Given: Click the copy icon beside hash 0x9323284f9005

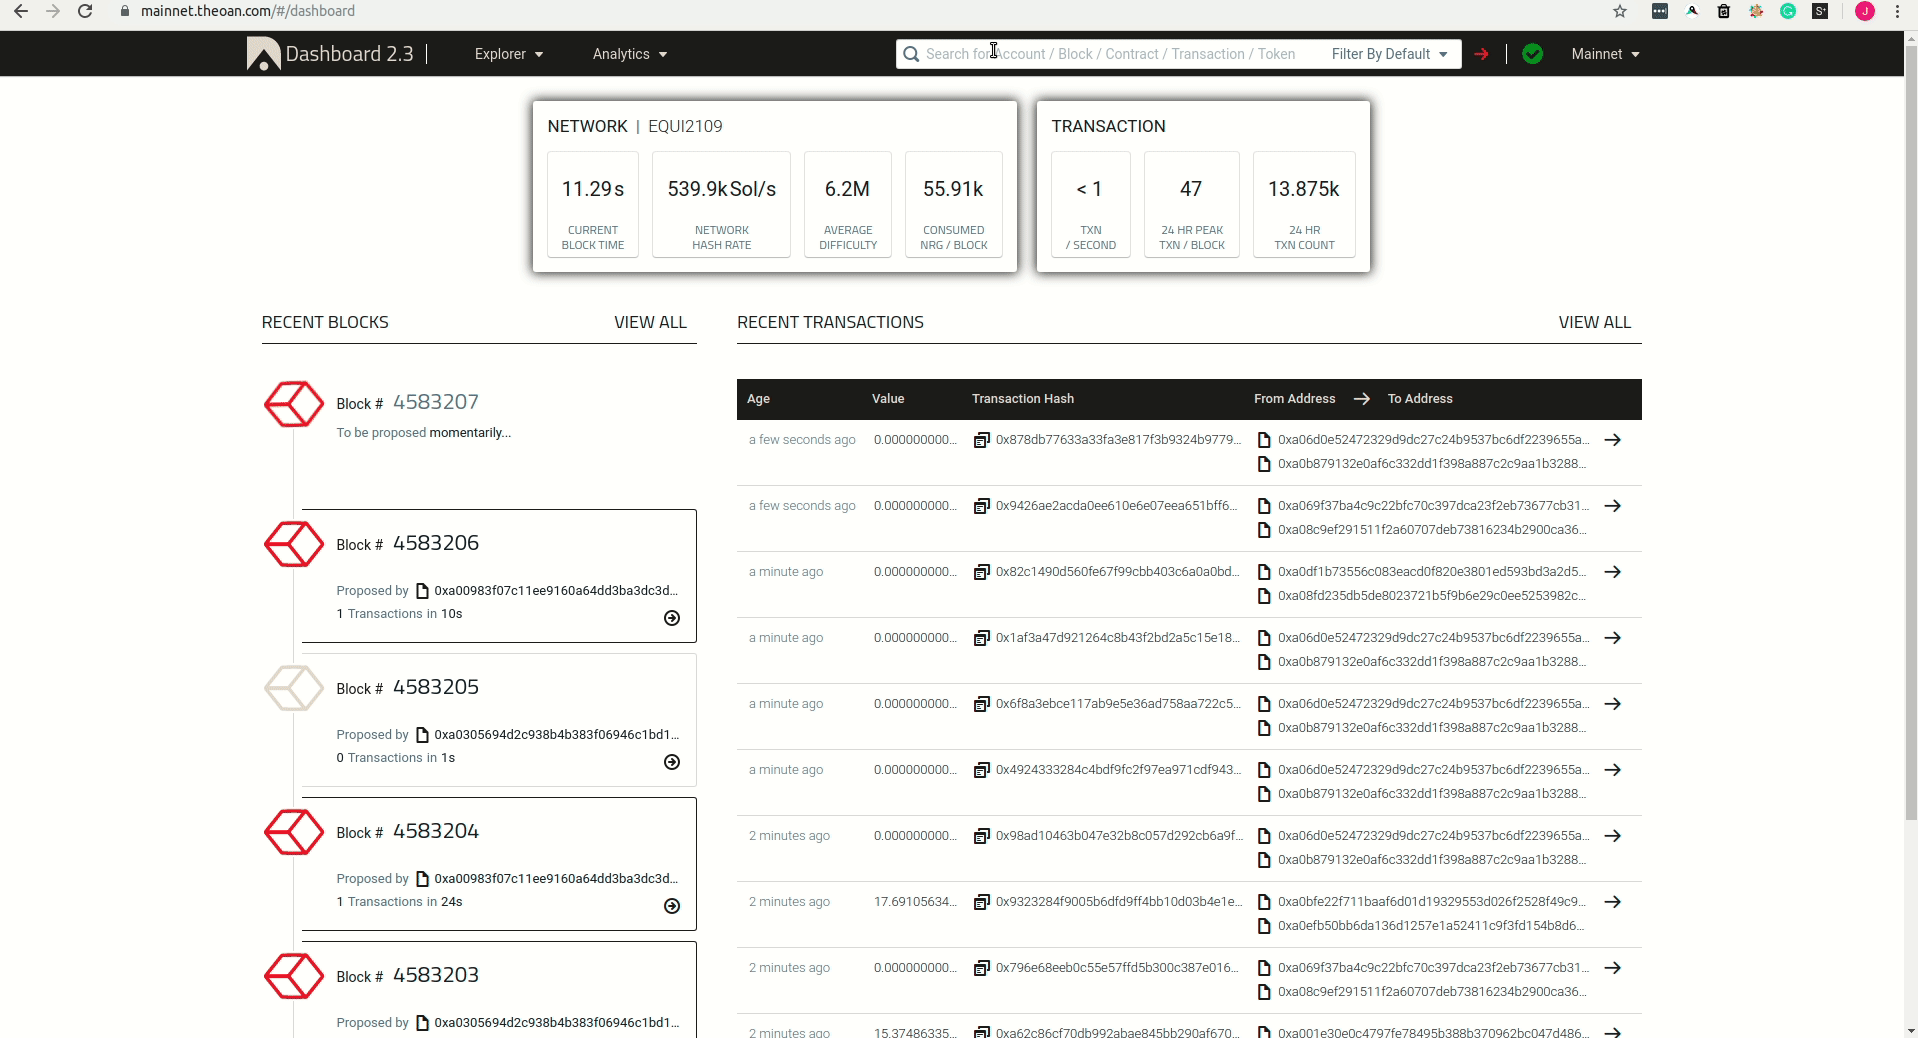Looking at the screenshot, I should [982, 902].
